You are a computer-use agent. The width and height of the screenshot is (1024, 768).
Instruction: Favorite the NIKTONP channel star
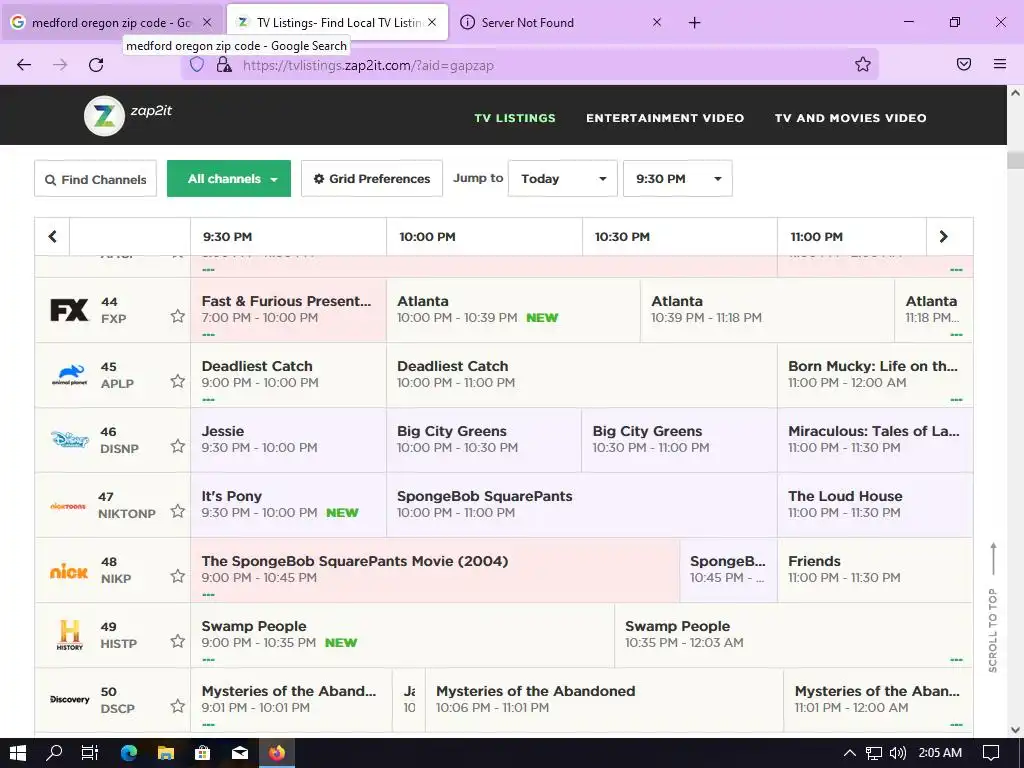coord(178,511)
